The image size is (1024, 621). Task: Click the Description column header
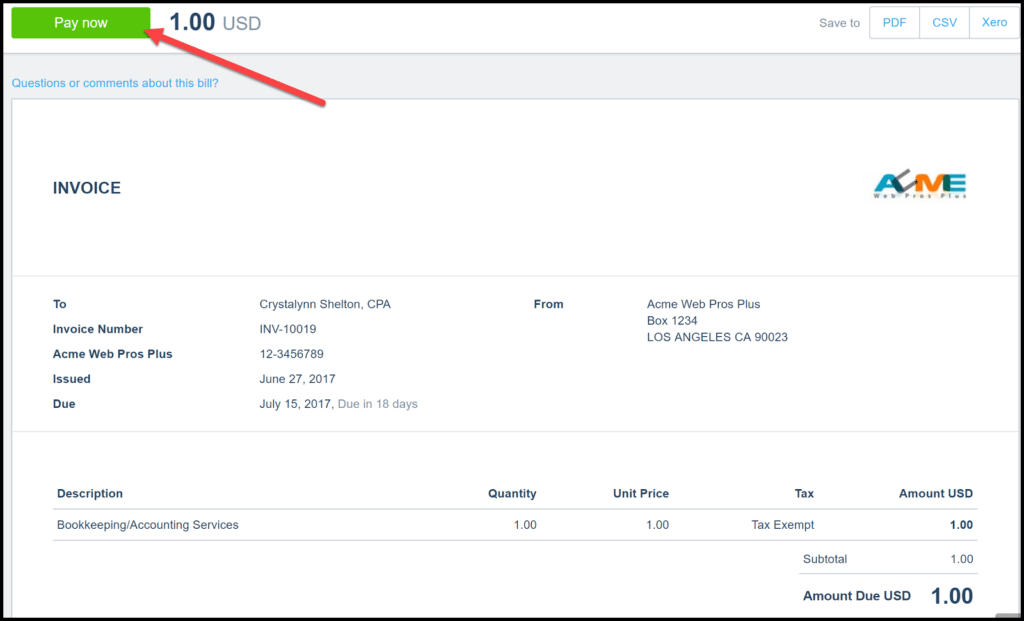[x=90, y=494]
